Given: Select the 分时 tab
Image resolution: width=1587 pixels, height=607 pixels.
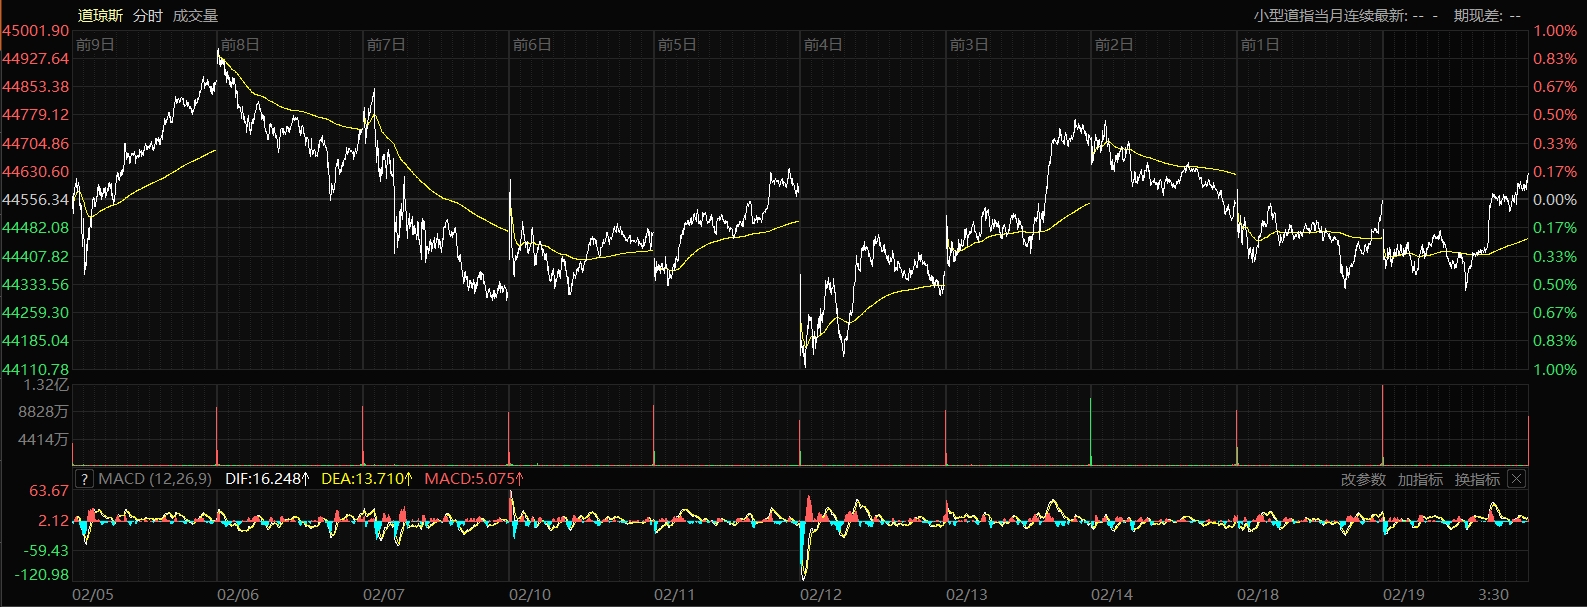Looking at the screenshot, I should pos(147,15).
